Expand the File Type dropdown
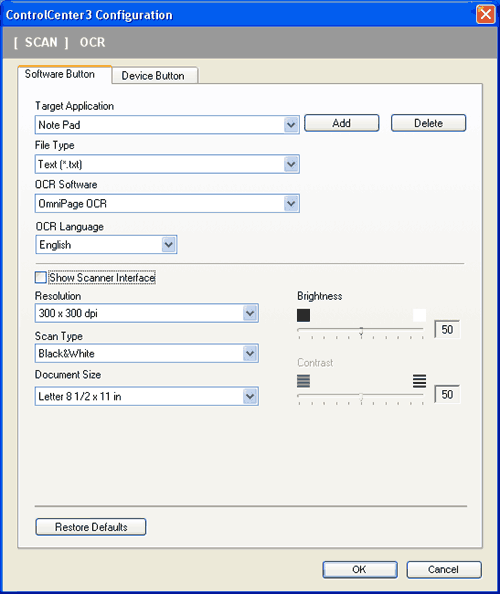Screen dimensions: 500x594 [x=167, y=164]
